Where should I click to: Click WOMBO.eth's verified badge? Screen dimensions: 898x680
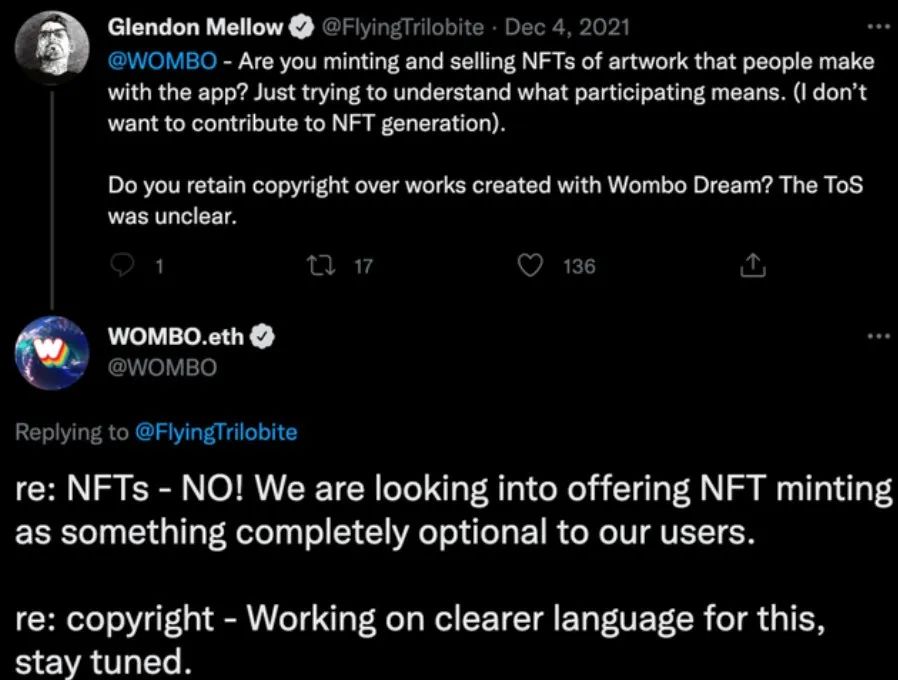pyautogui.click(x=262, y=337)
